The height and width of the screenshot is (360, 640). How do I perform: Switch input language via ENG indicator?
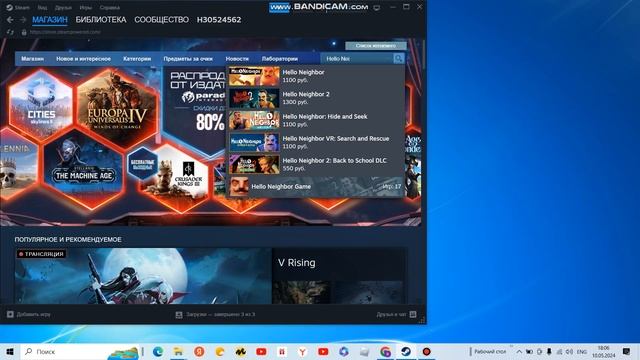[x=582, y=351]
